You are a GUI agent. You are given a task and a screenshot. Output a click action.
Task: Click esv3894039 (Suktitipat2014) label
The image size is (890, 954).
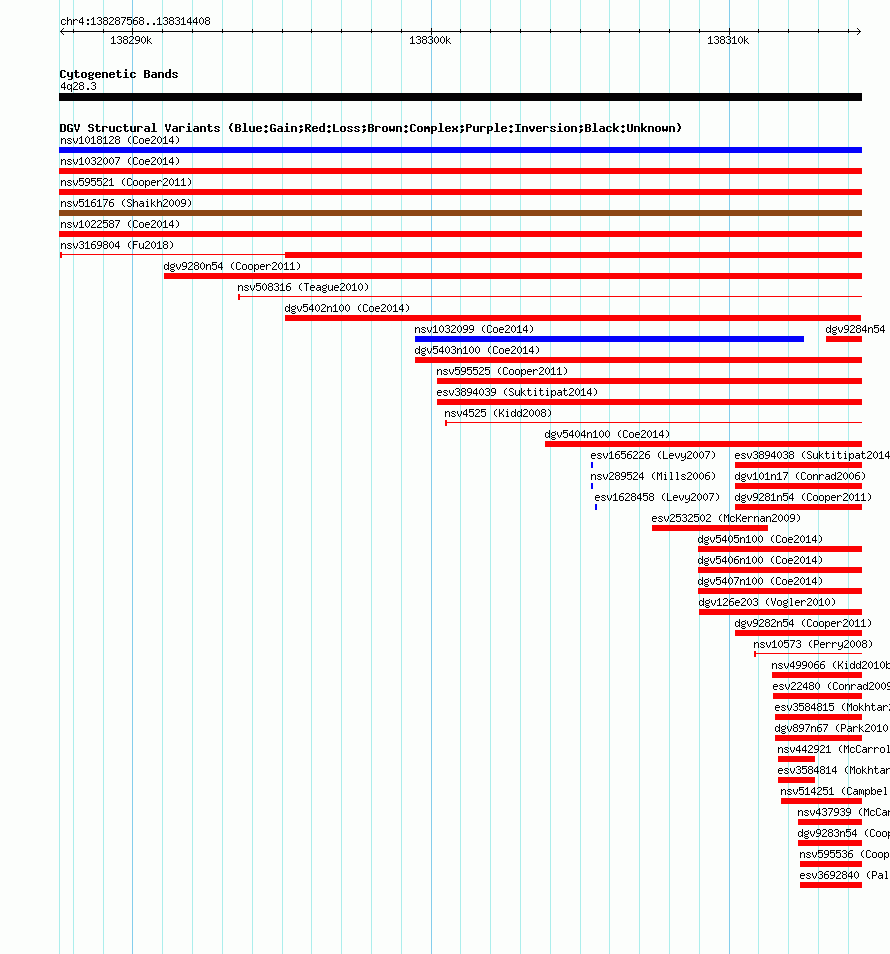517,392
